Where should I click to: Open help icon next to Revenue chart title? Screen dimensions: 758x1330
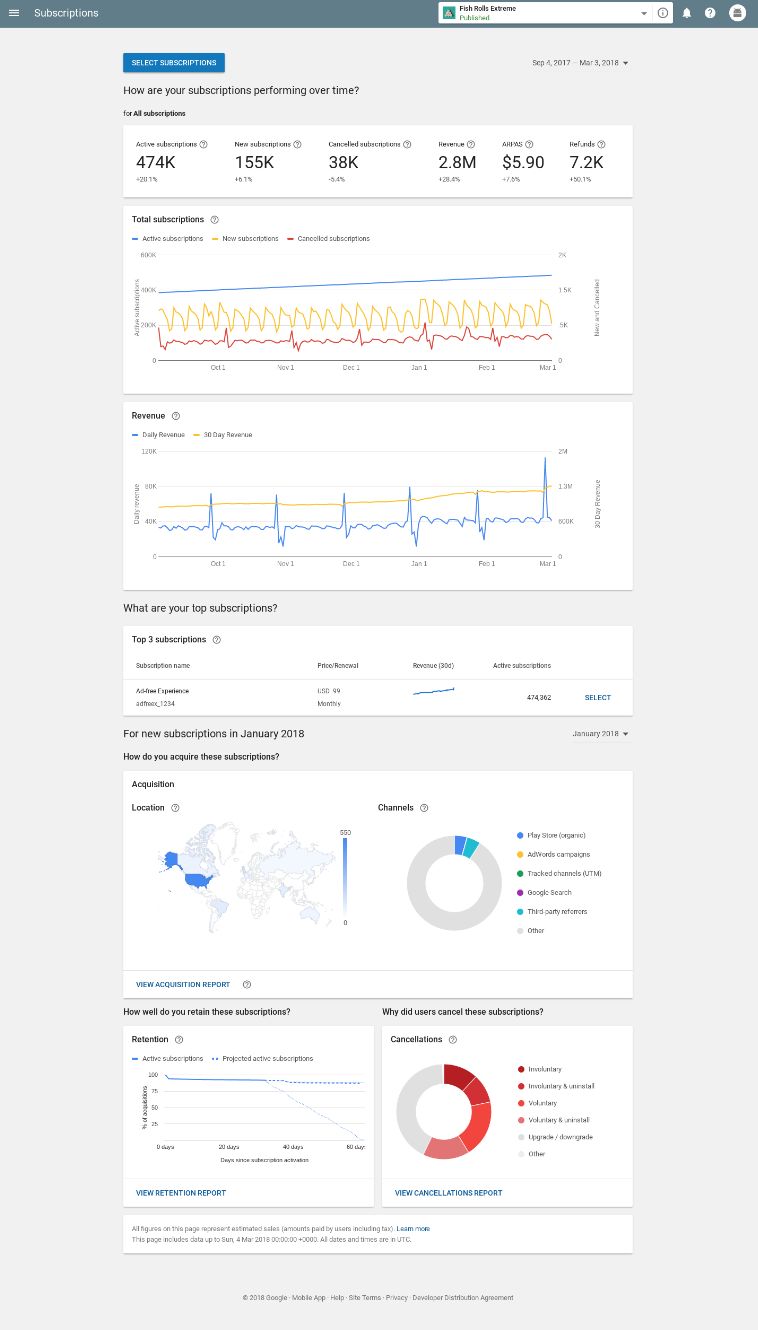click(x=176, y=415)
